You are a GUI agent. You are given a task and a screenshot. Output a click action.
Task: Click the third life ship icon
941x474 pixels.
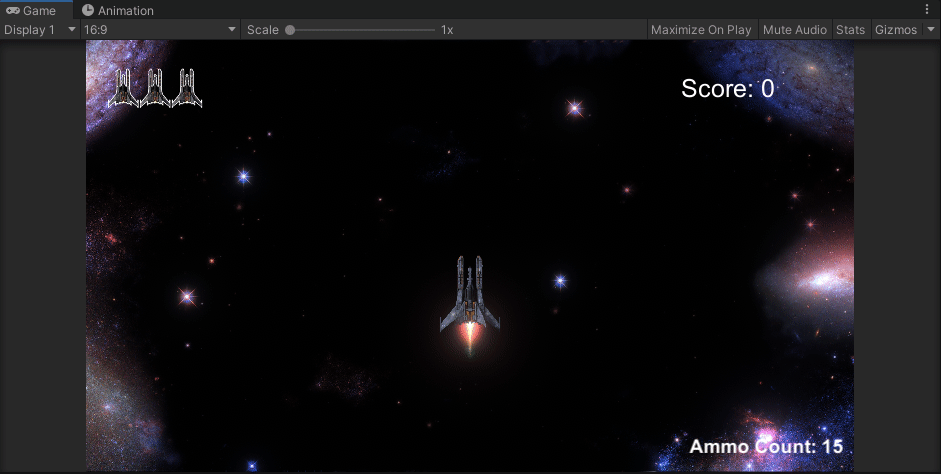tap(187, 88)
